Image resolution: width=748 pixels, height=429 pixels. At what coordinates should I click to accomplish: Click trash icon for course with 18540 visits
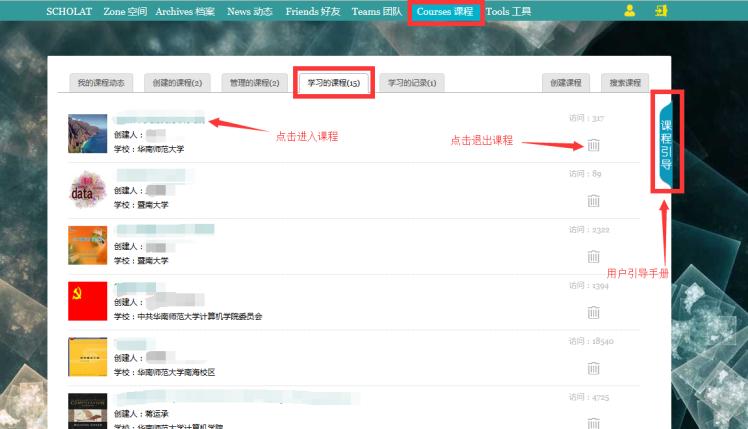pyautogui.click(x=594, y=368)
